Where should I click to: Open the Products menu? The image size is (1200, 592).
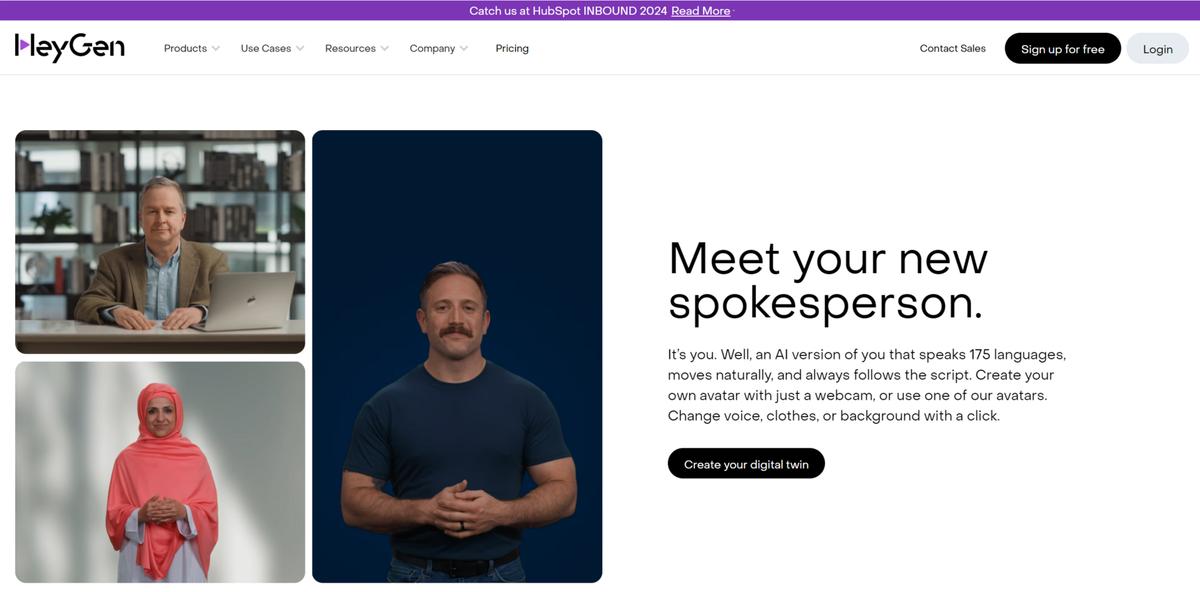tap(185, 48)
